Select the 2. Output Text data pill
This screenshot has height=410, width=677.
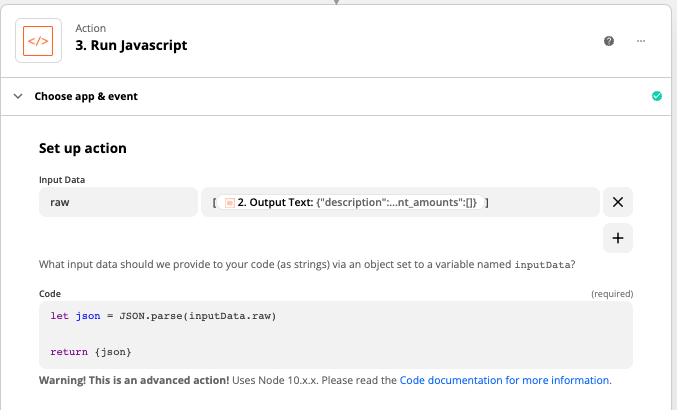[x=350, y=202]
